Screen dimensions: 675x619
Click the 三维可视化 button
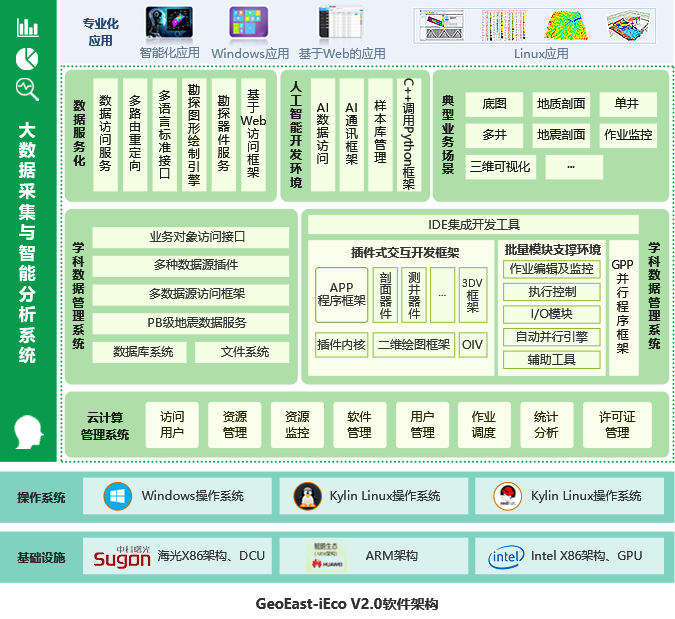click(x=500, y=166)
